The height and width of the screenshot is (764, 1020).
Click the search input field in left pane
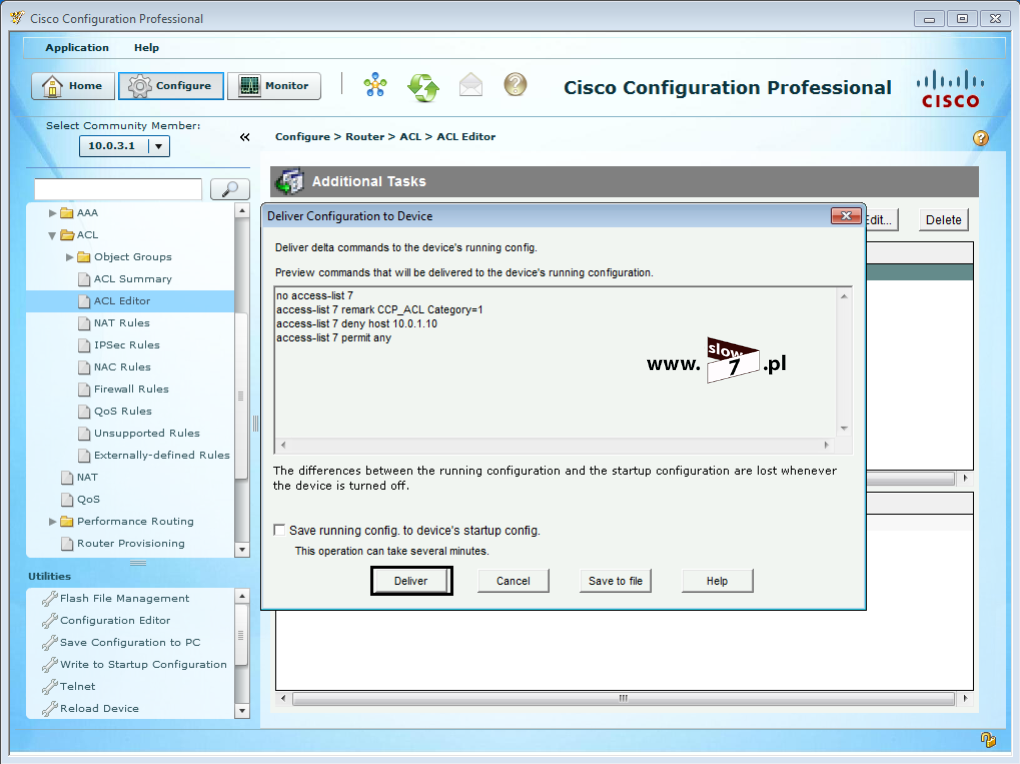118,189
